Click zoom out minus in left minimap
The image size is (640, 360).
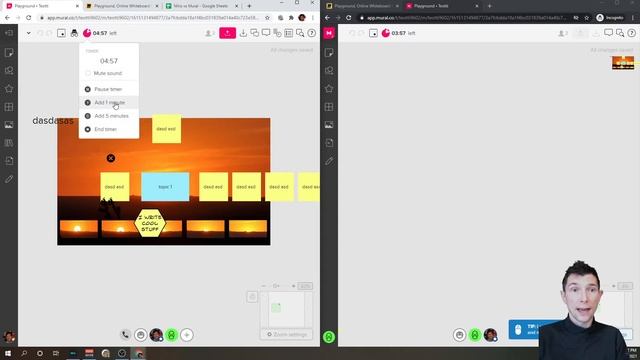pos(264,286)
